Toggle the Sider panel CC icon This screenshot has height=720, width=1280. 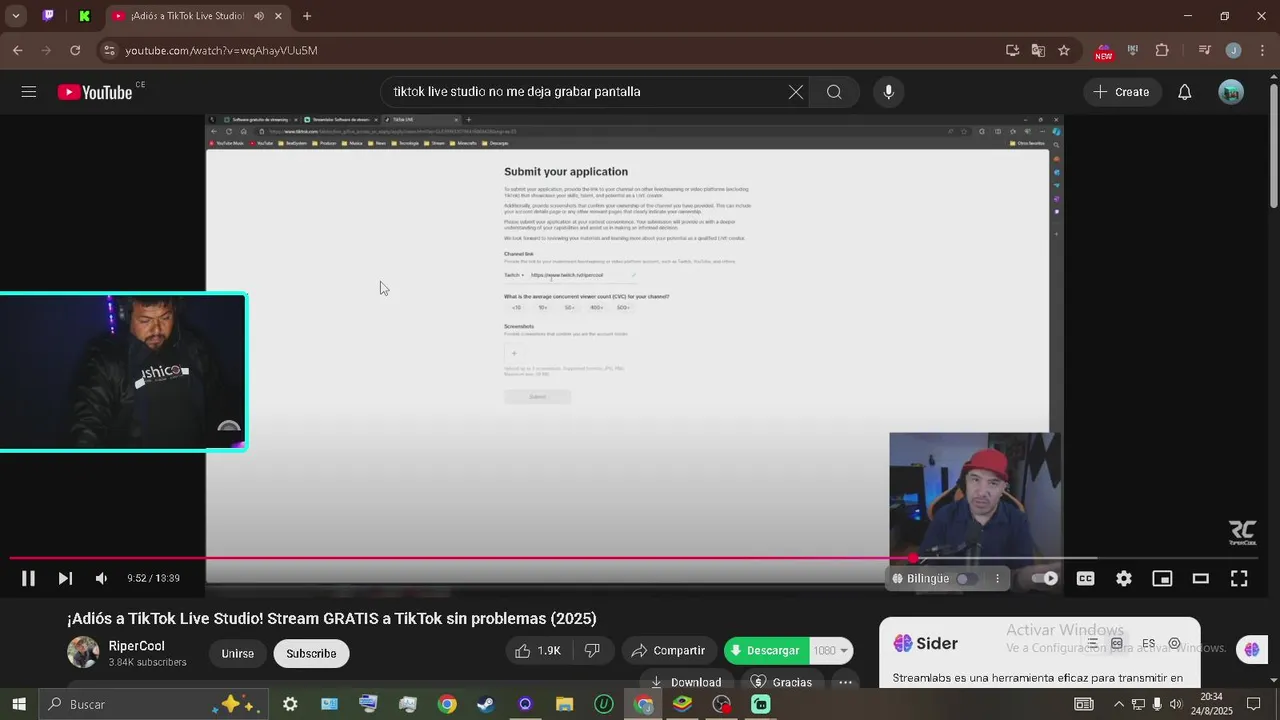tap(1117, 644)
